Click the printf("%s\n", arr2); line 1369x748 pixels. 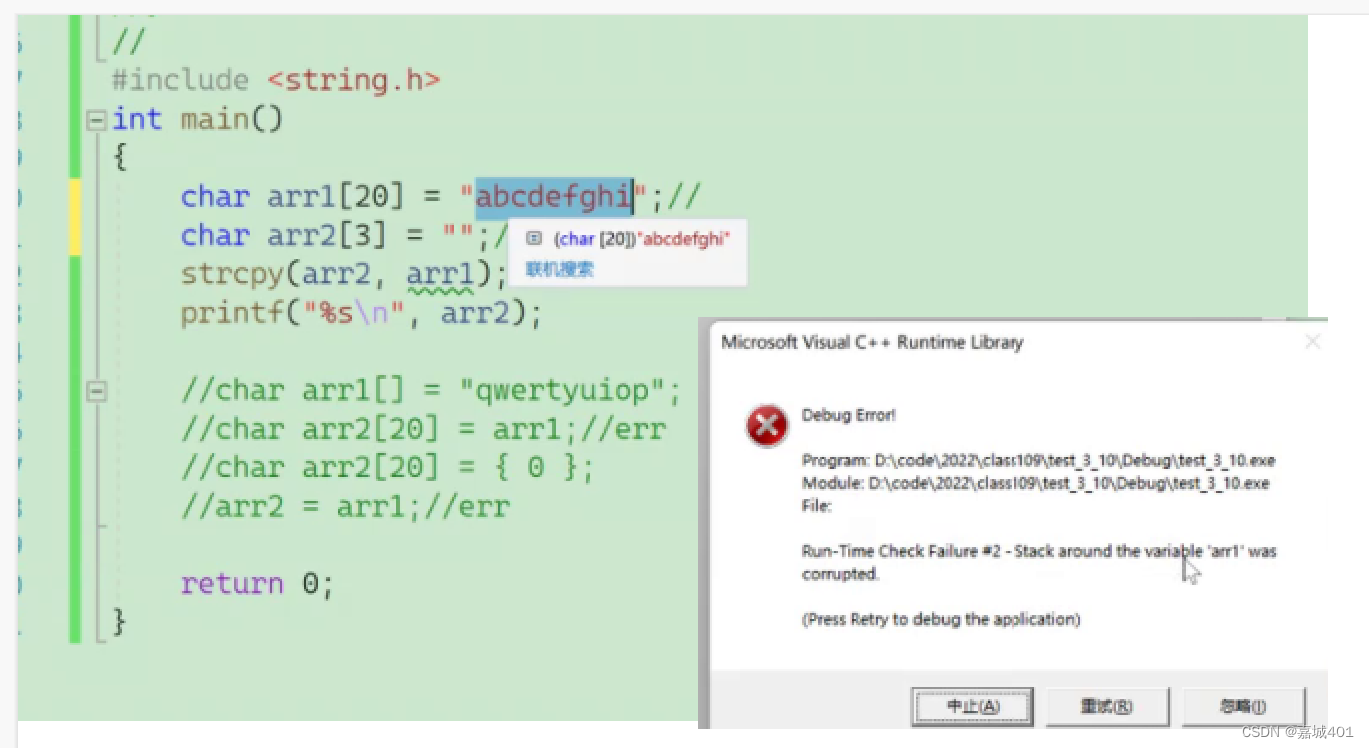361,314
